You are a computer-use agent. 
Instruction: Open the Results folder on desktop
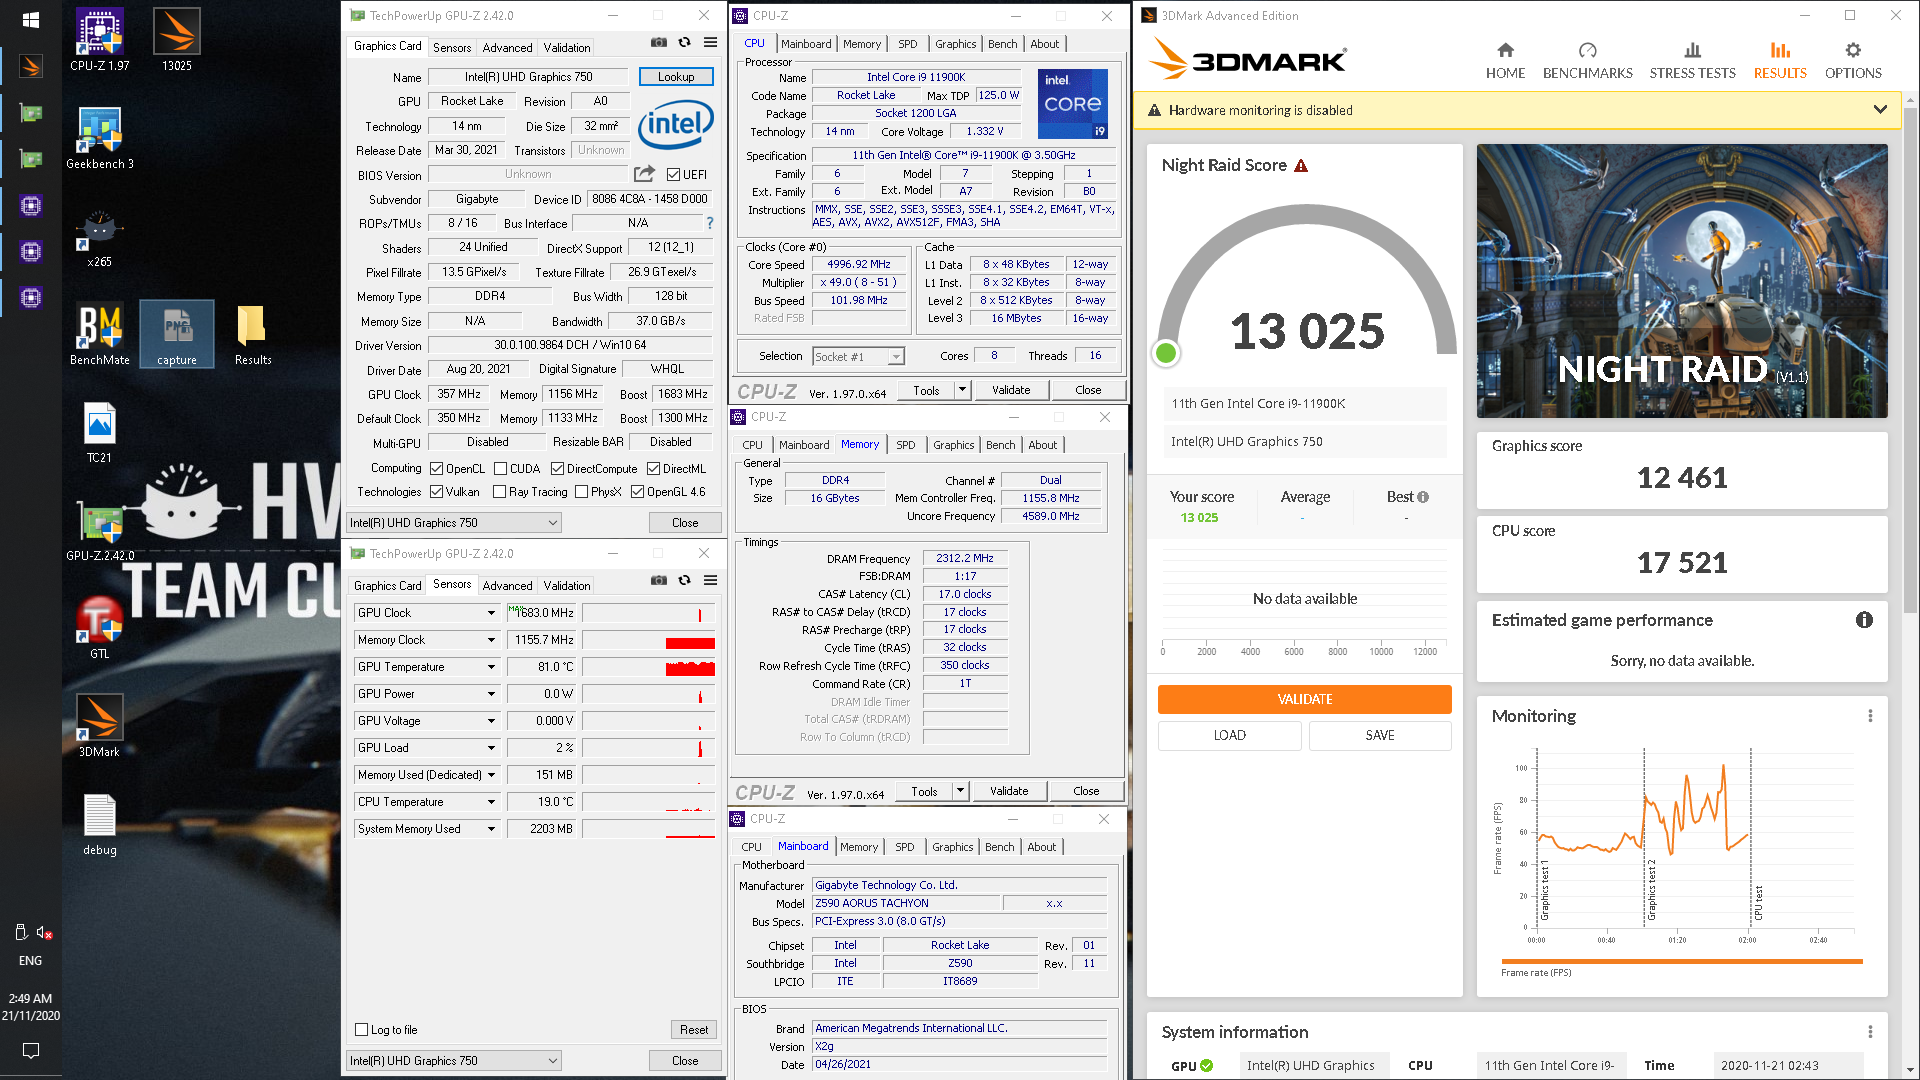pyautogui.click(x=253, y=334)
